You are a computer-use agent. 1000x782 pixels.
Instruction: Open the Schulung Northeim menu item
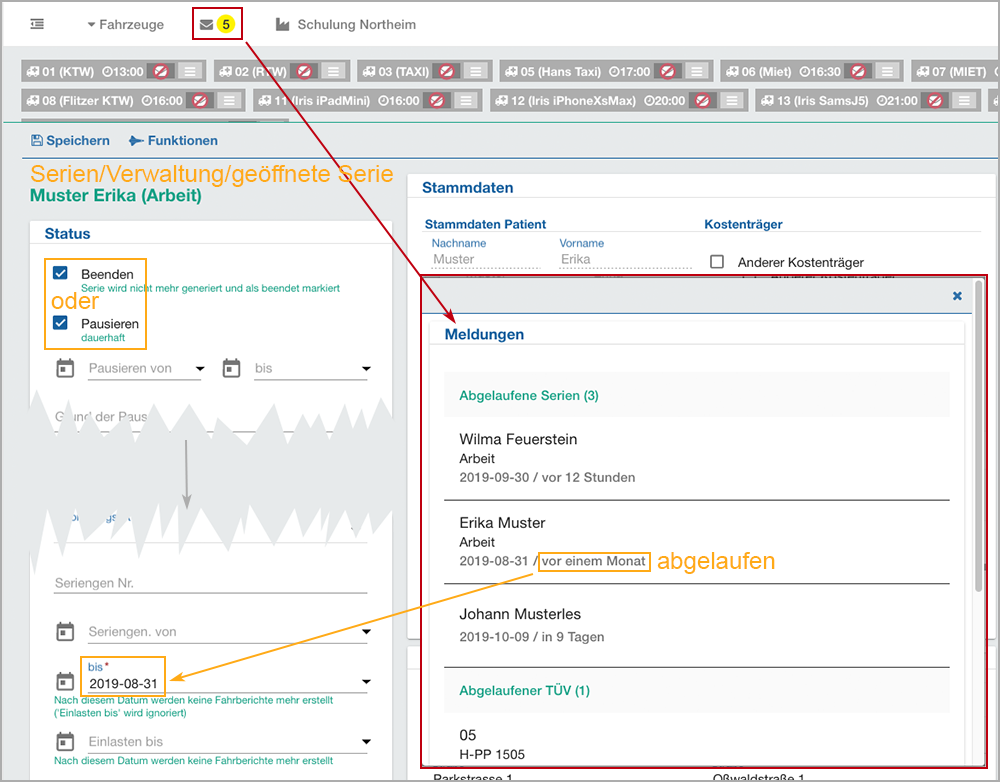pos(345,24)
